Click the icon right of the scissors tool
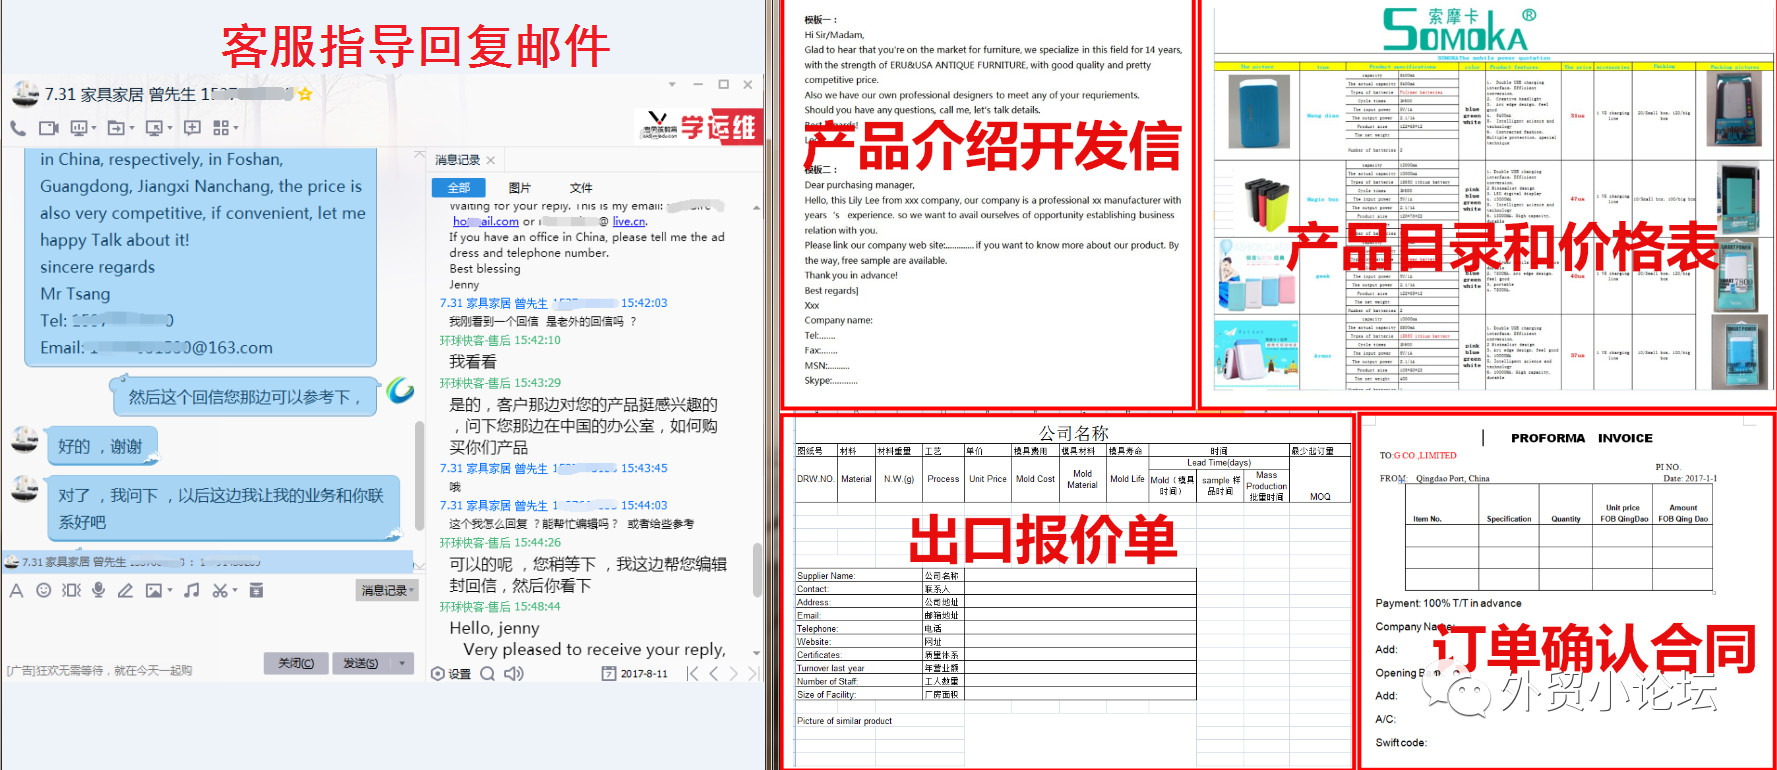Image resolution: width=1777 pixels, height=770 pixels. [x=256, y=590]
